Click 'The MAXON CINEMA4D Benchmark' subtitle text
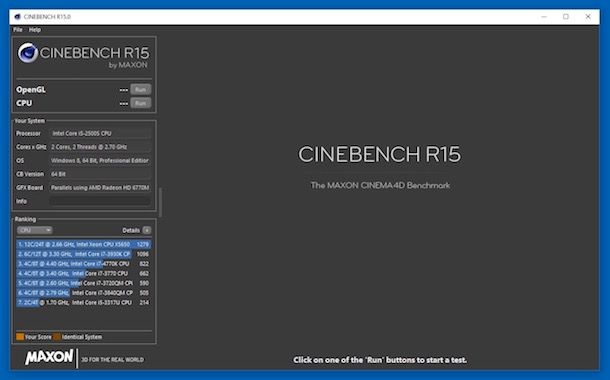The width and height of the screenshot is (610, 380). point(380,186)
